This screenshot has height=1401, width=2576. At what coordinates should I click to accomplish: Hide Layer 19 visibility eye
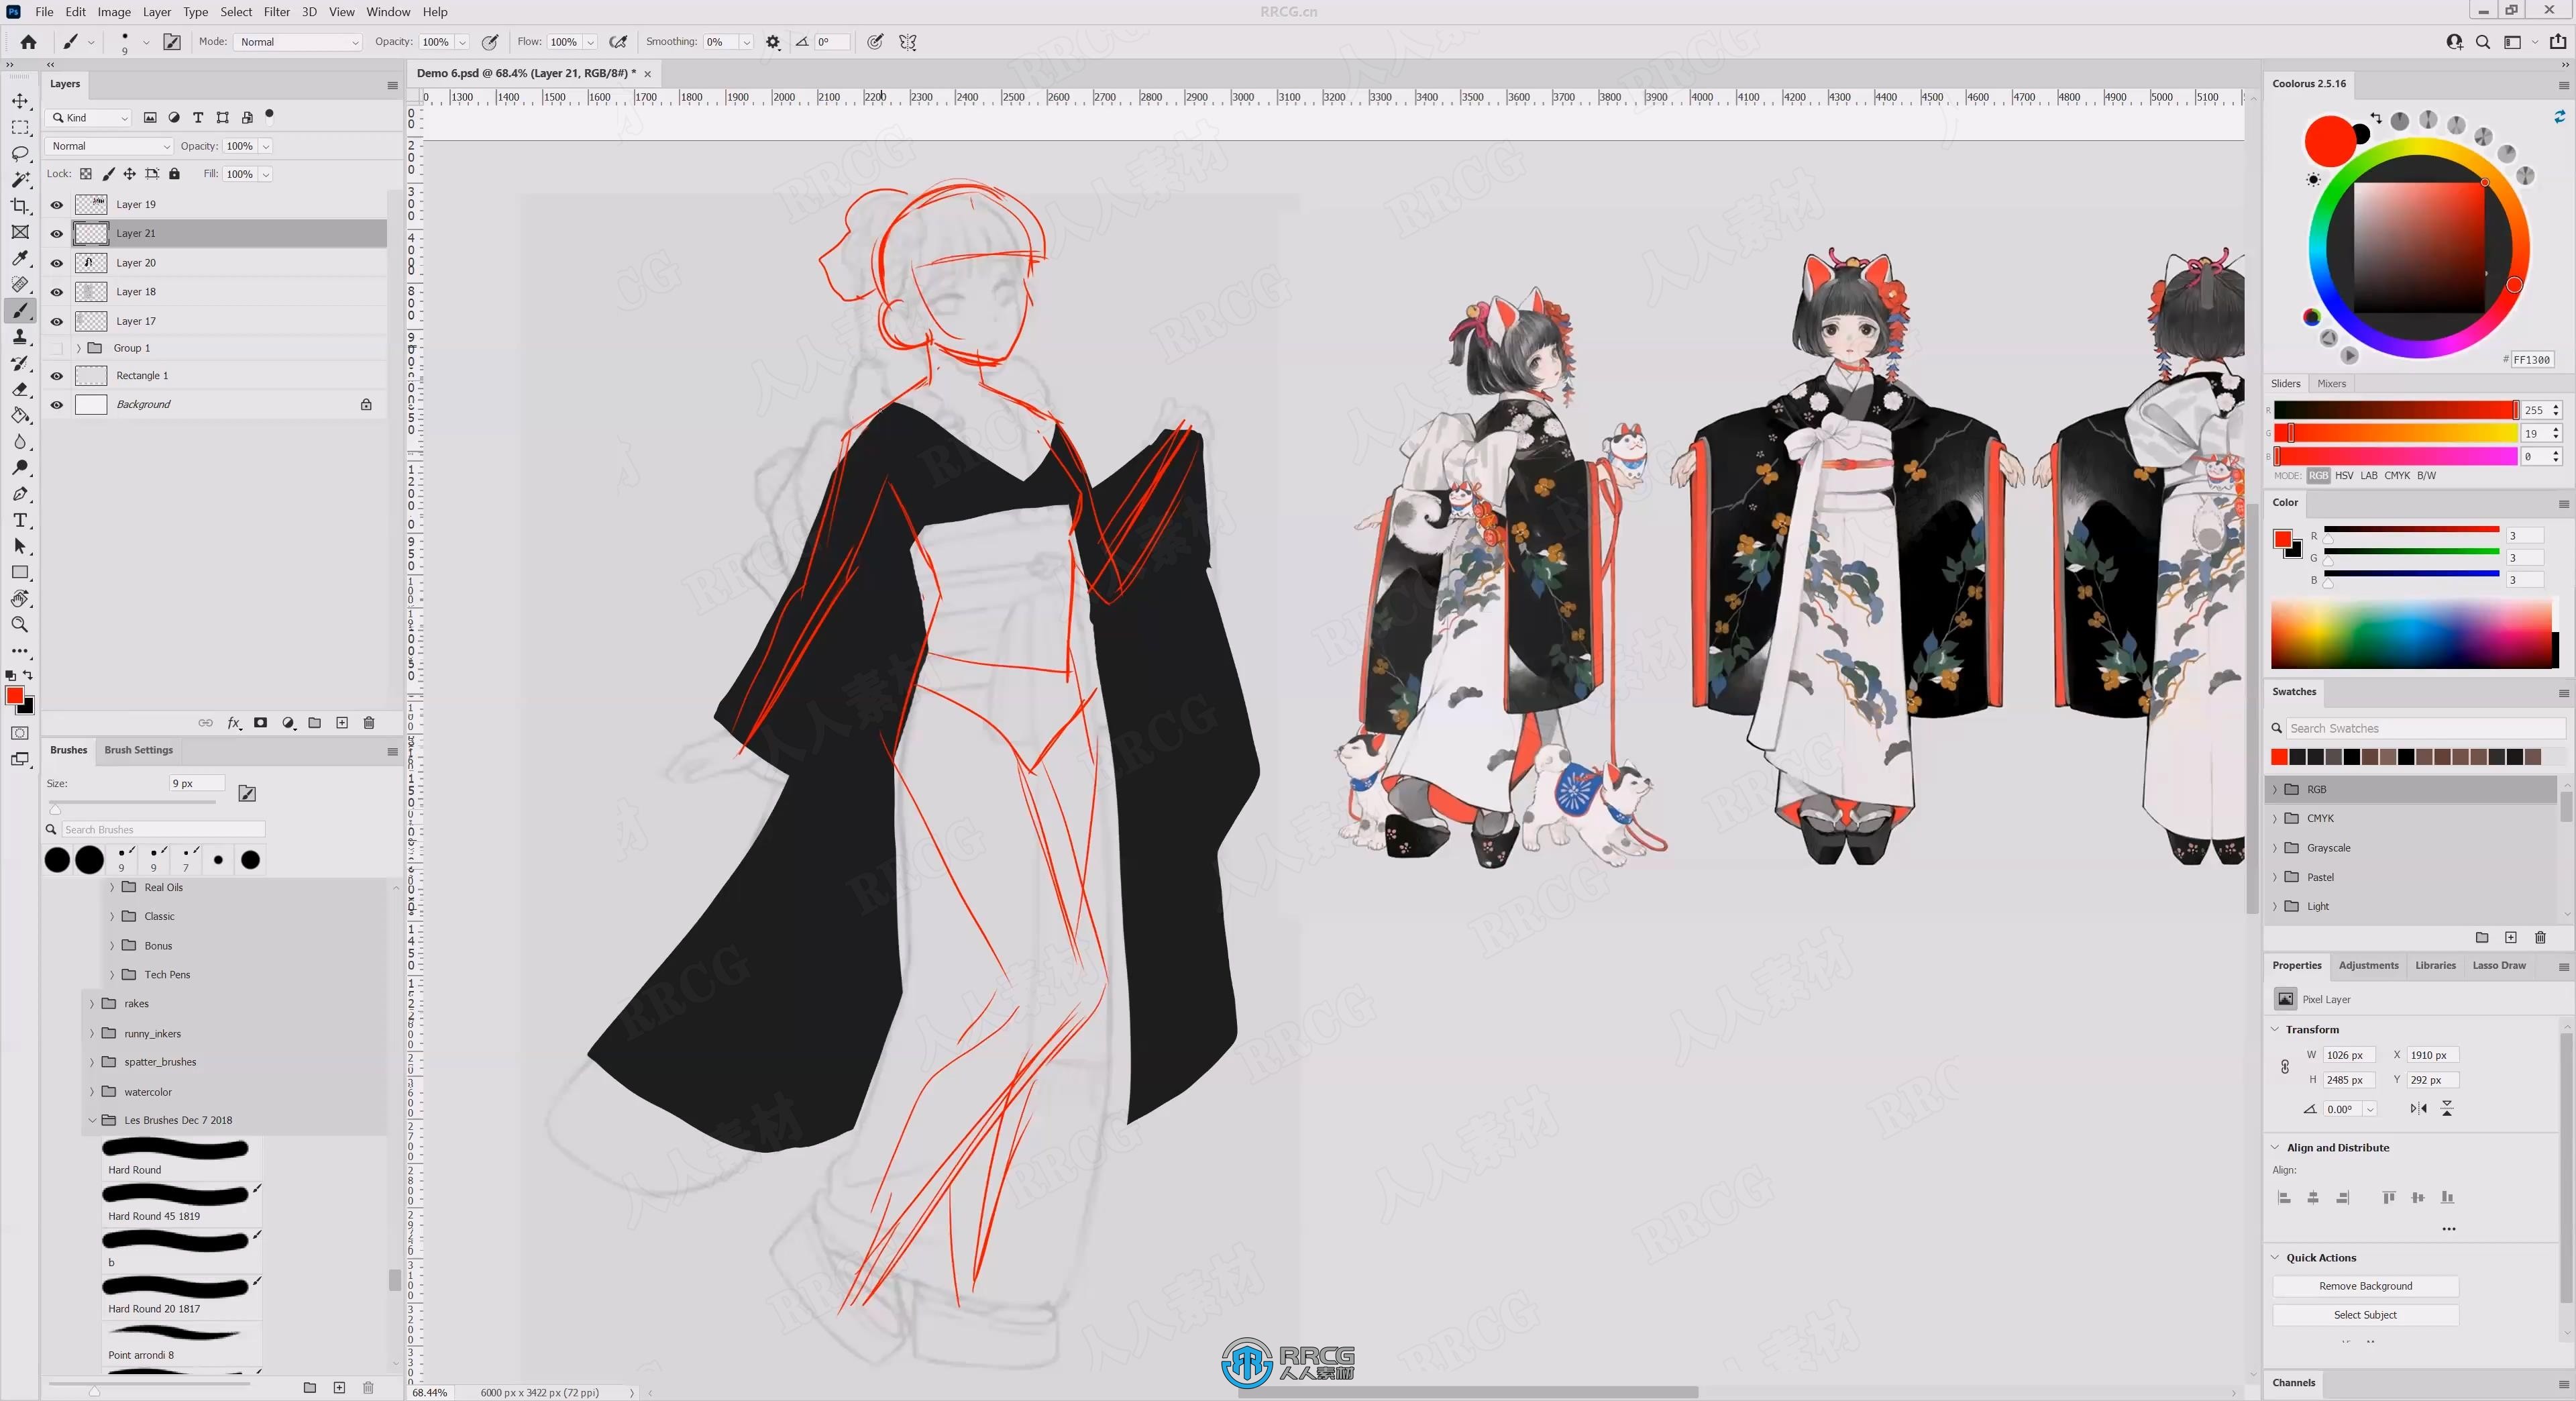click(x=57, y=205)
